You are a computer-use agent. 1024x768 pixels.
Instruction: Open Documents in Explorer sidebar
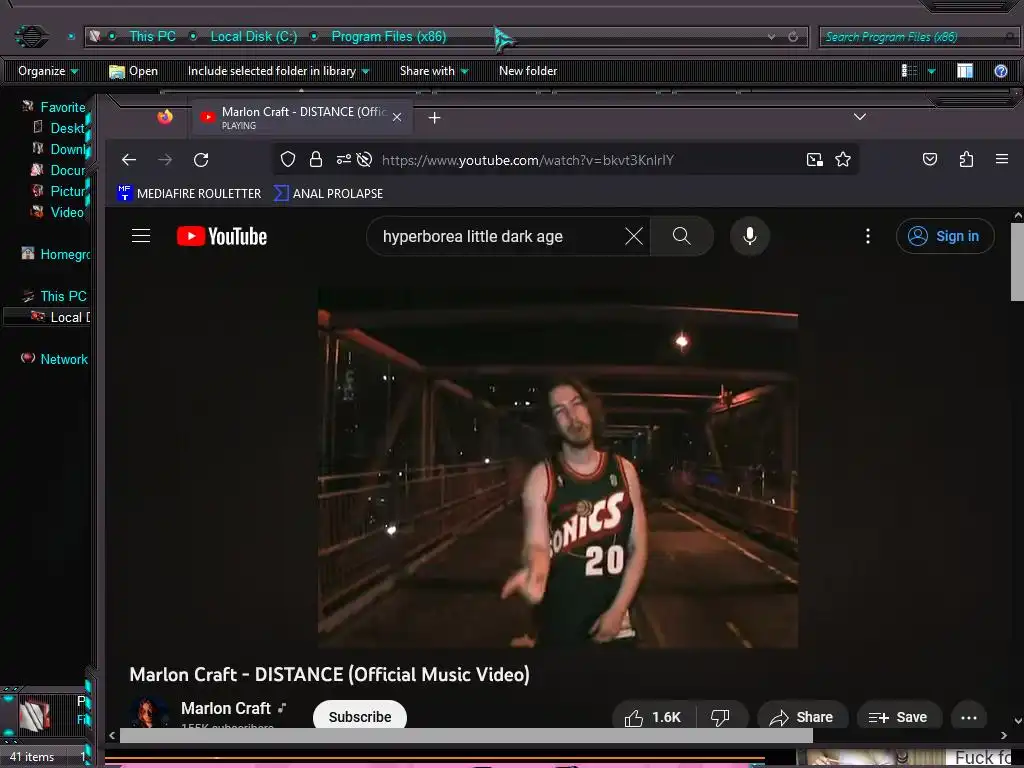tap(67, 170)
